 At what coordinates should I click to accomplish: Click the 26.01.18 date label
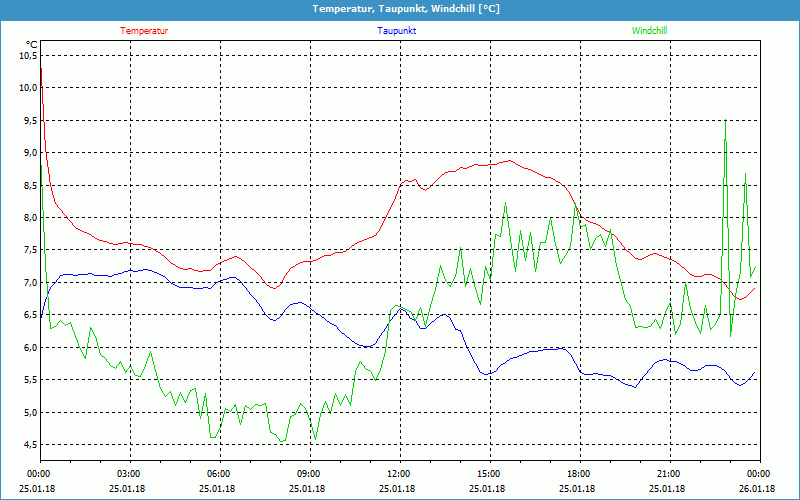758,489
